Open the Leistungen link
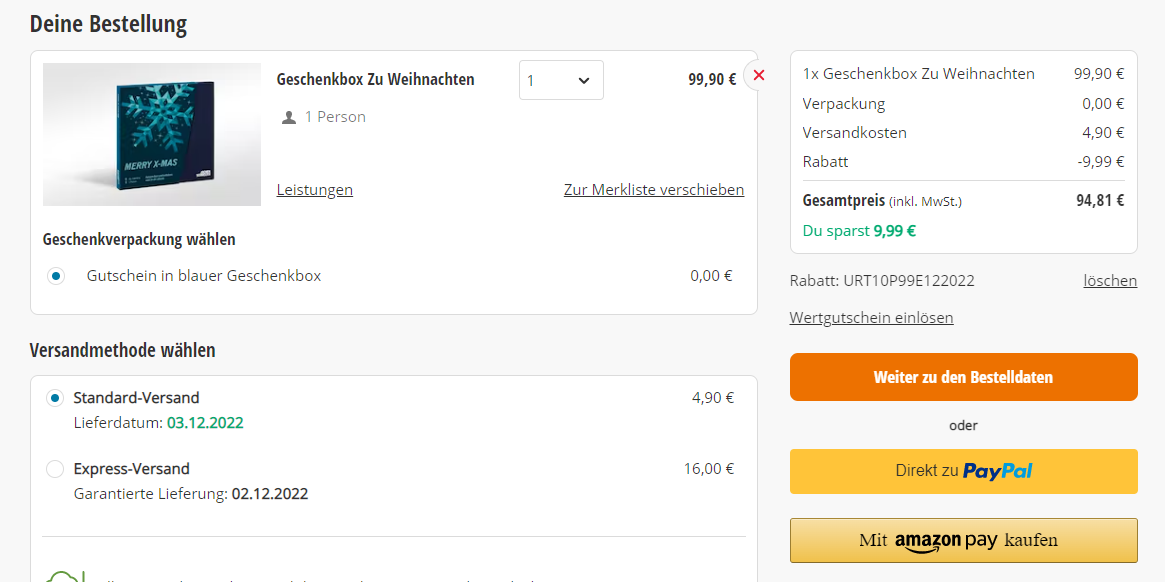The width and height of the screenshot is (1165, 582). [x=314, y=190]
